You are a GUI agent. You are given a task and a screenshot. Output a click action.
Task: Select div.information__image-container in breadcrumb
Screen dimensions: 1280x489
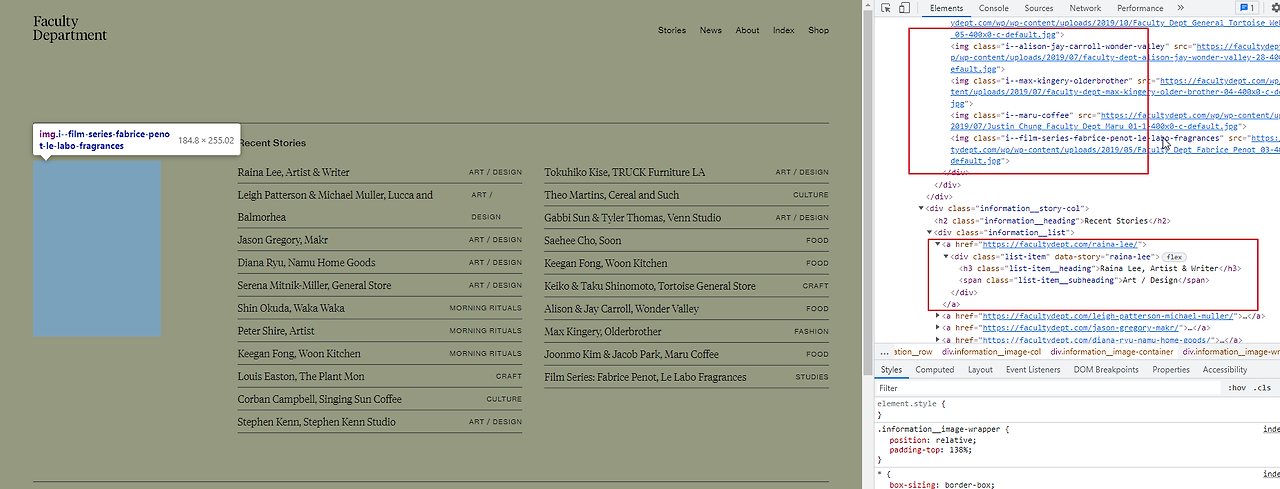click(x=1112, y=351)
